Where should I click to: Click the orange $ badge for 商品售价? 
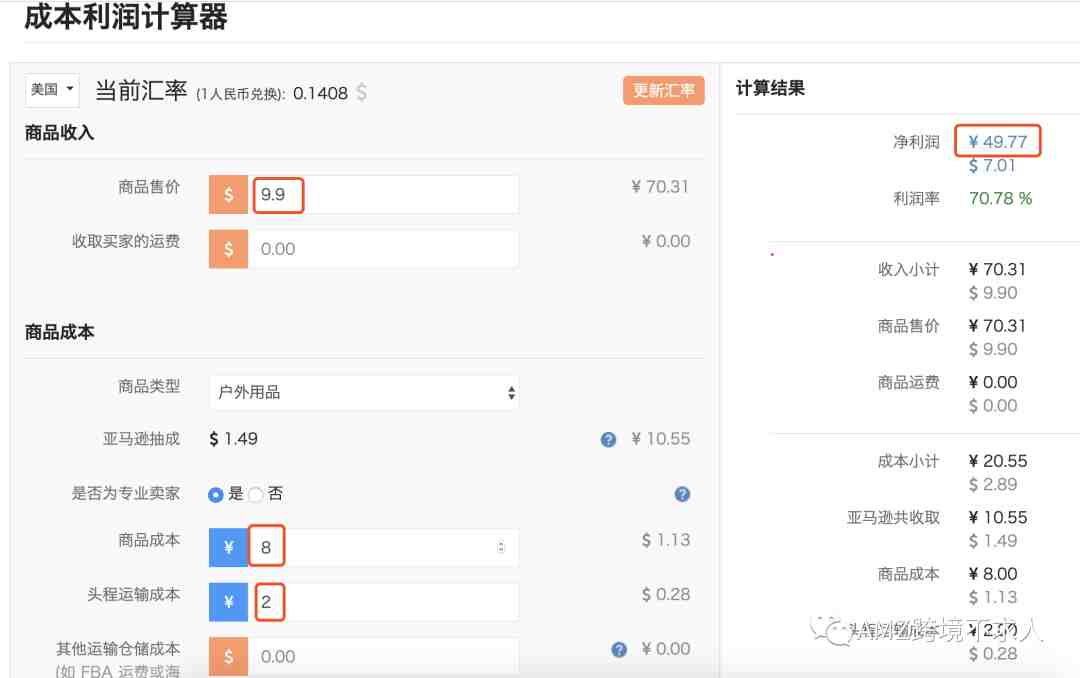(228, 195)
